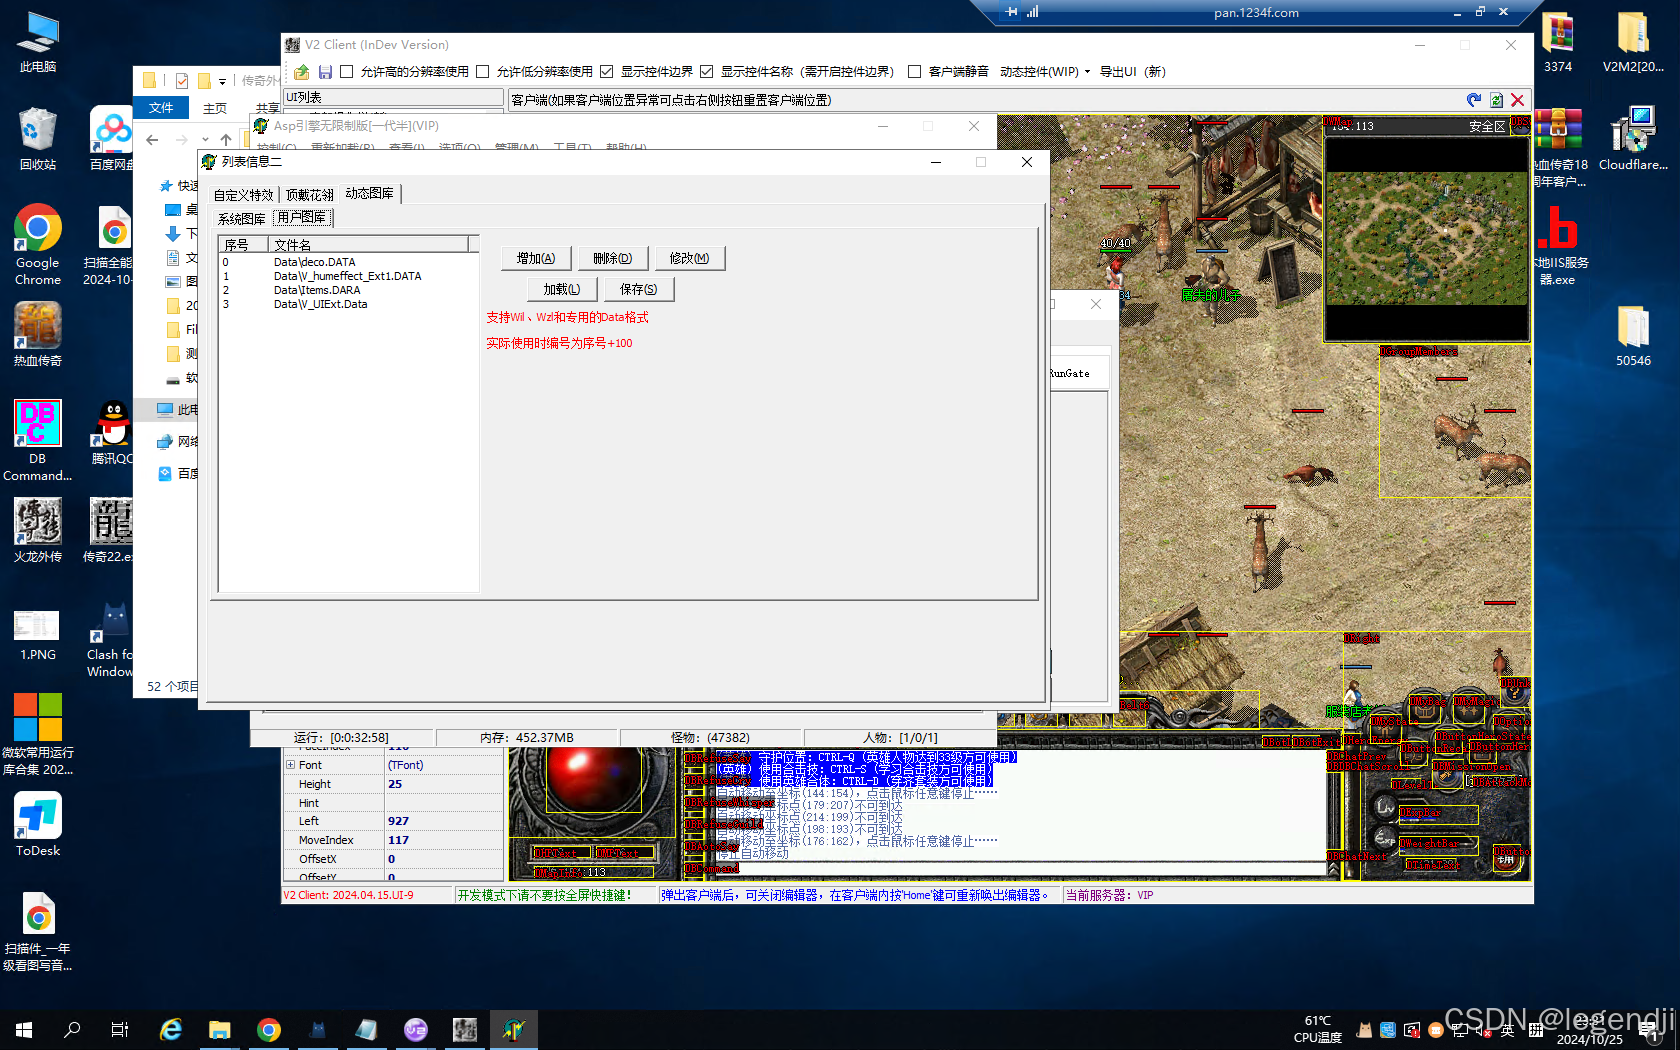Toggle 允许高的分辨率使用 checkbox

click(347, 71)
